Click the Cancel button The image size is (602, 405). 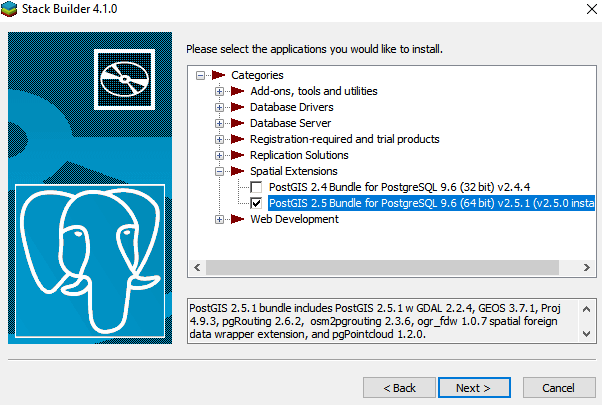pyautogui.click(x=559, y=388)
